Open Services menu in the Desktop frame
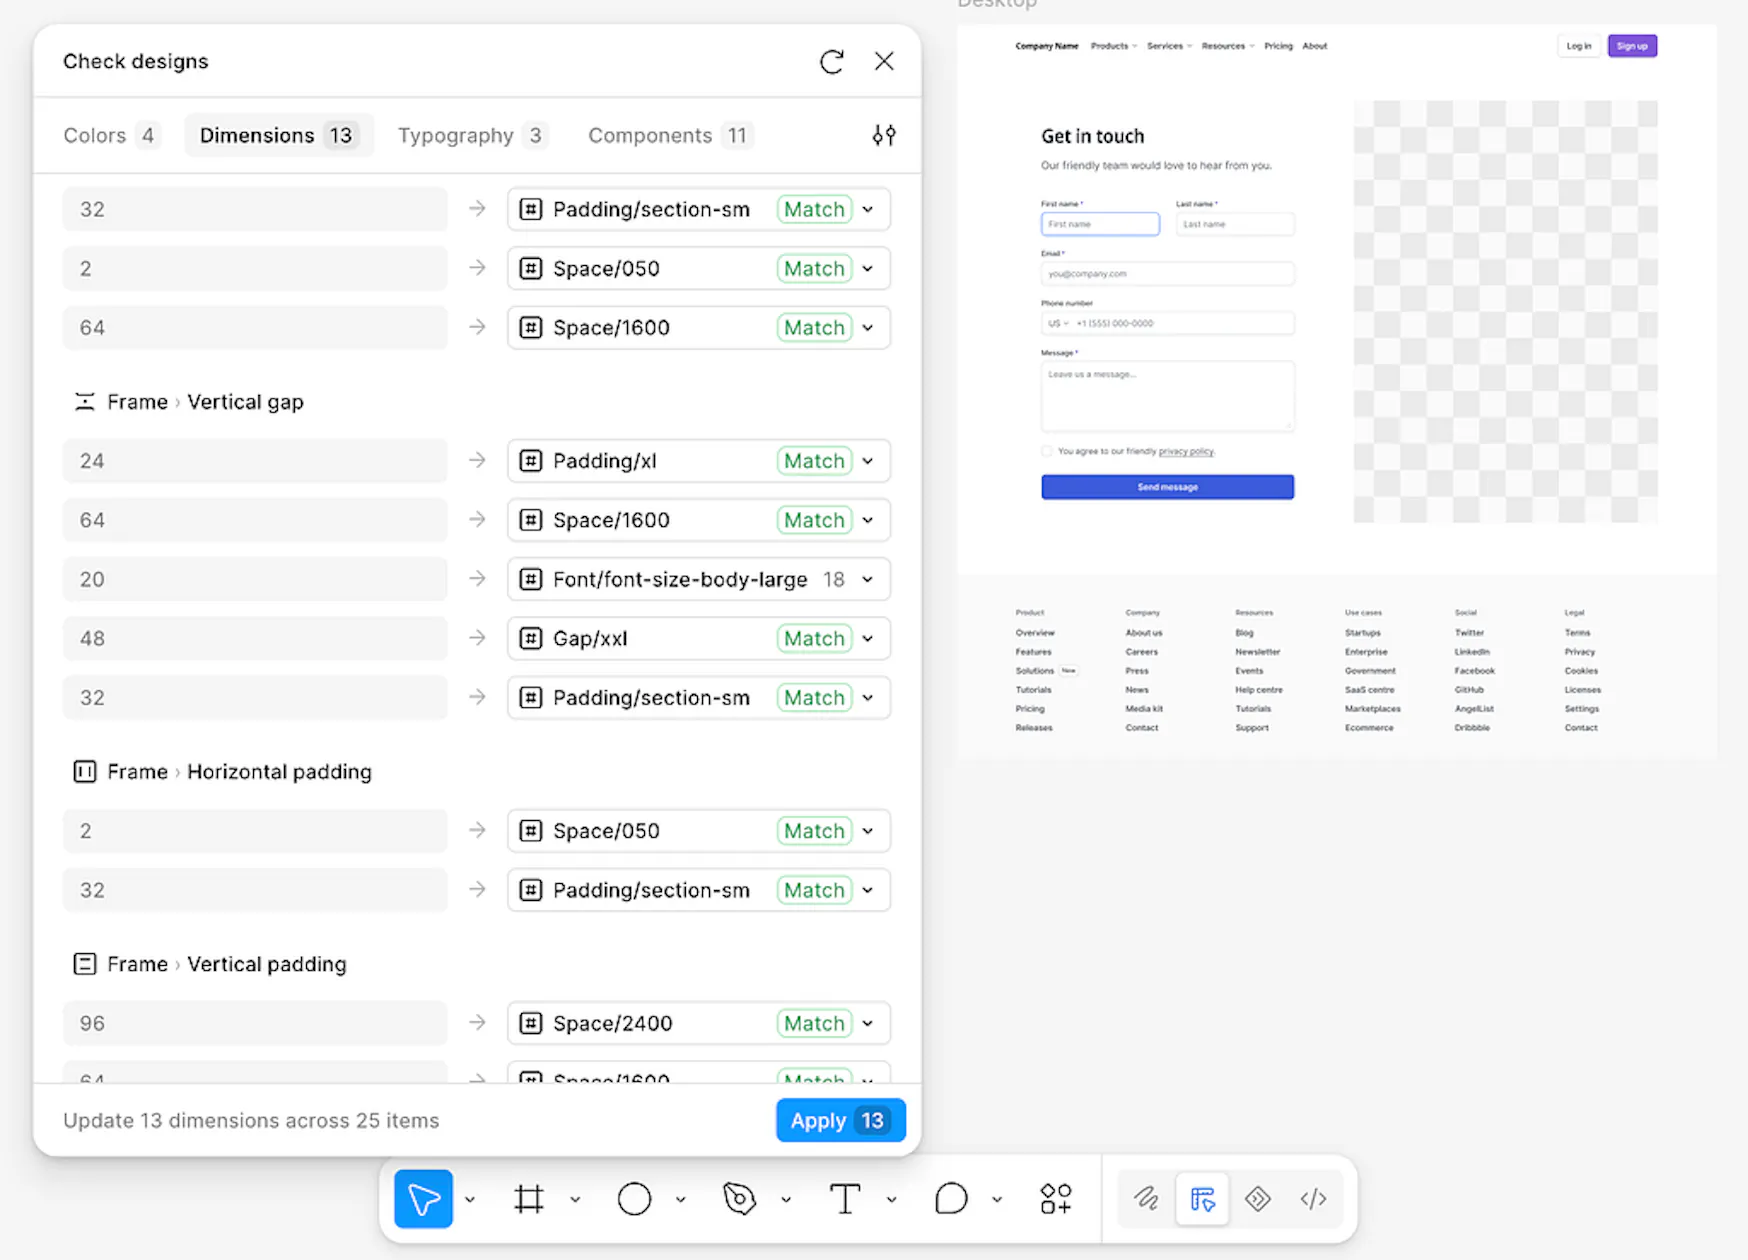 (x=1170, y=46)
